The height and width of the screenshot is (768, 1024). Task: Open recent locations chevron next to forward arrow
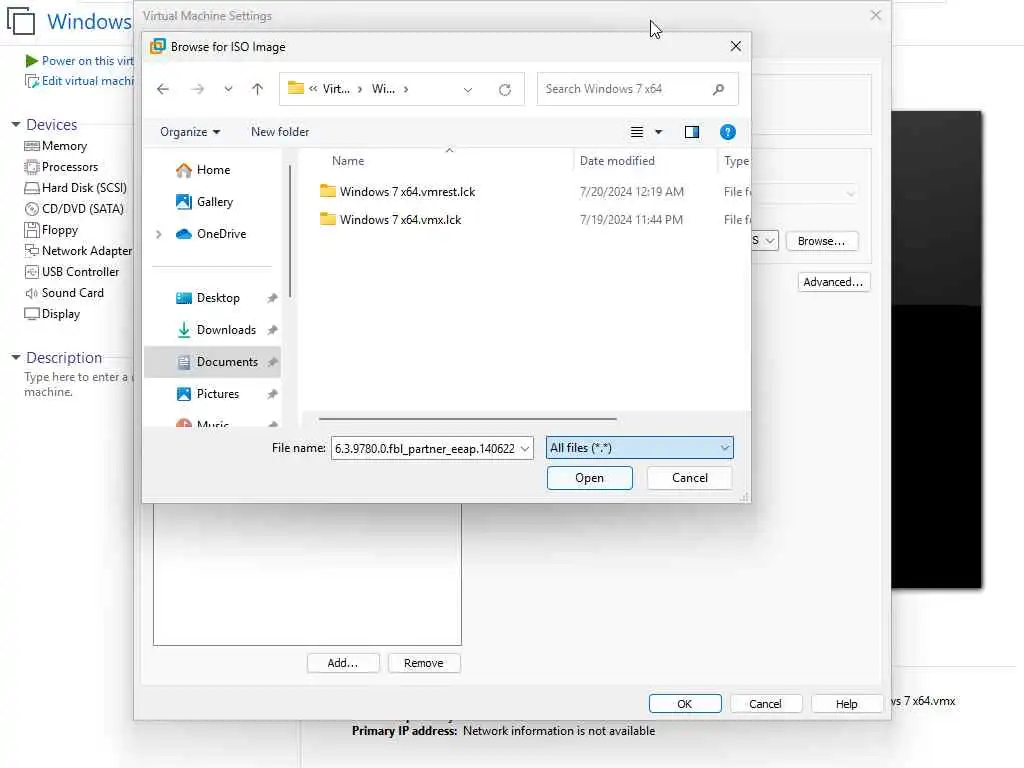[x=228, y=89]
